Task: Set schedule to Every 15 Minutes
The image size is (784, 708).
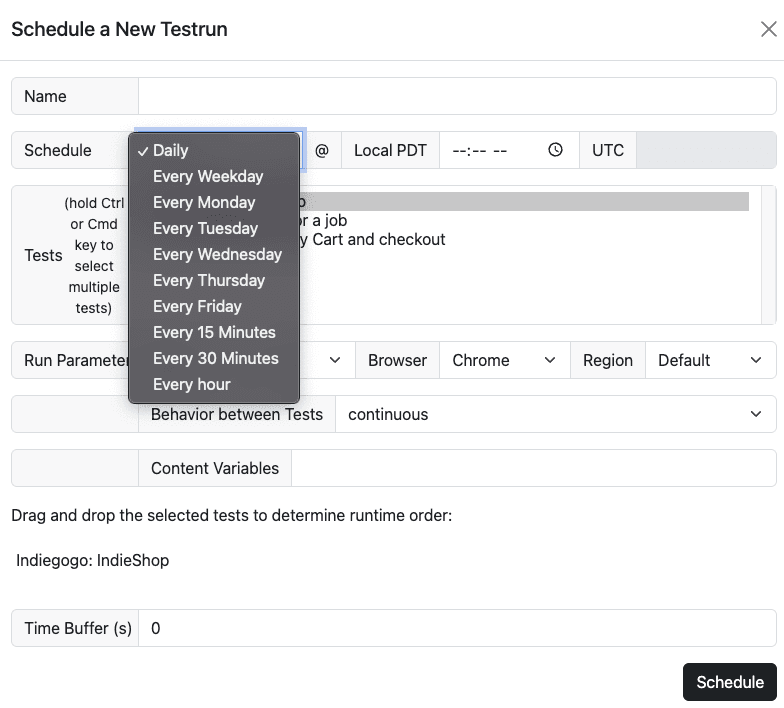Action: [214, 332]
